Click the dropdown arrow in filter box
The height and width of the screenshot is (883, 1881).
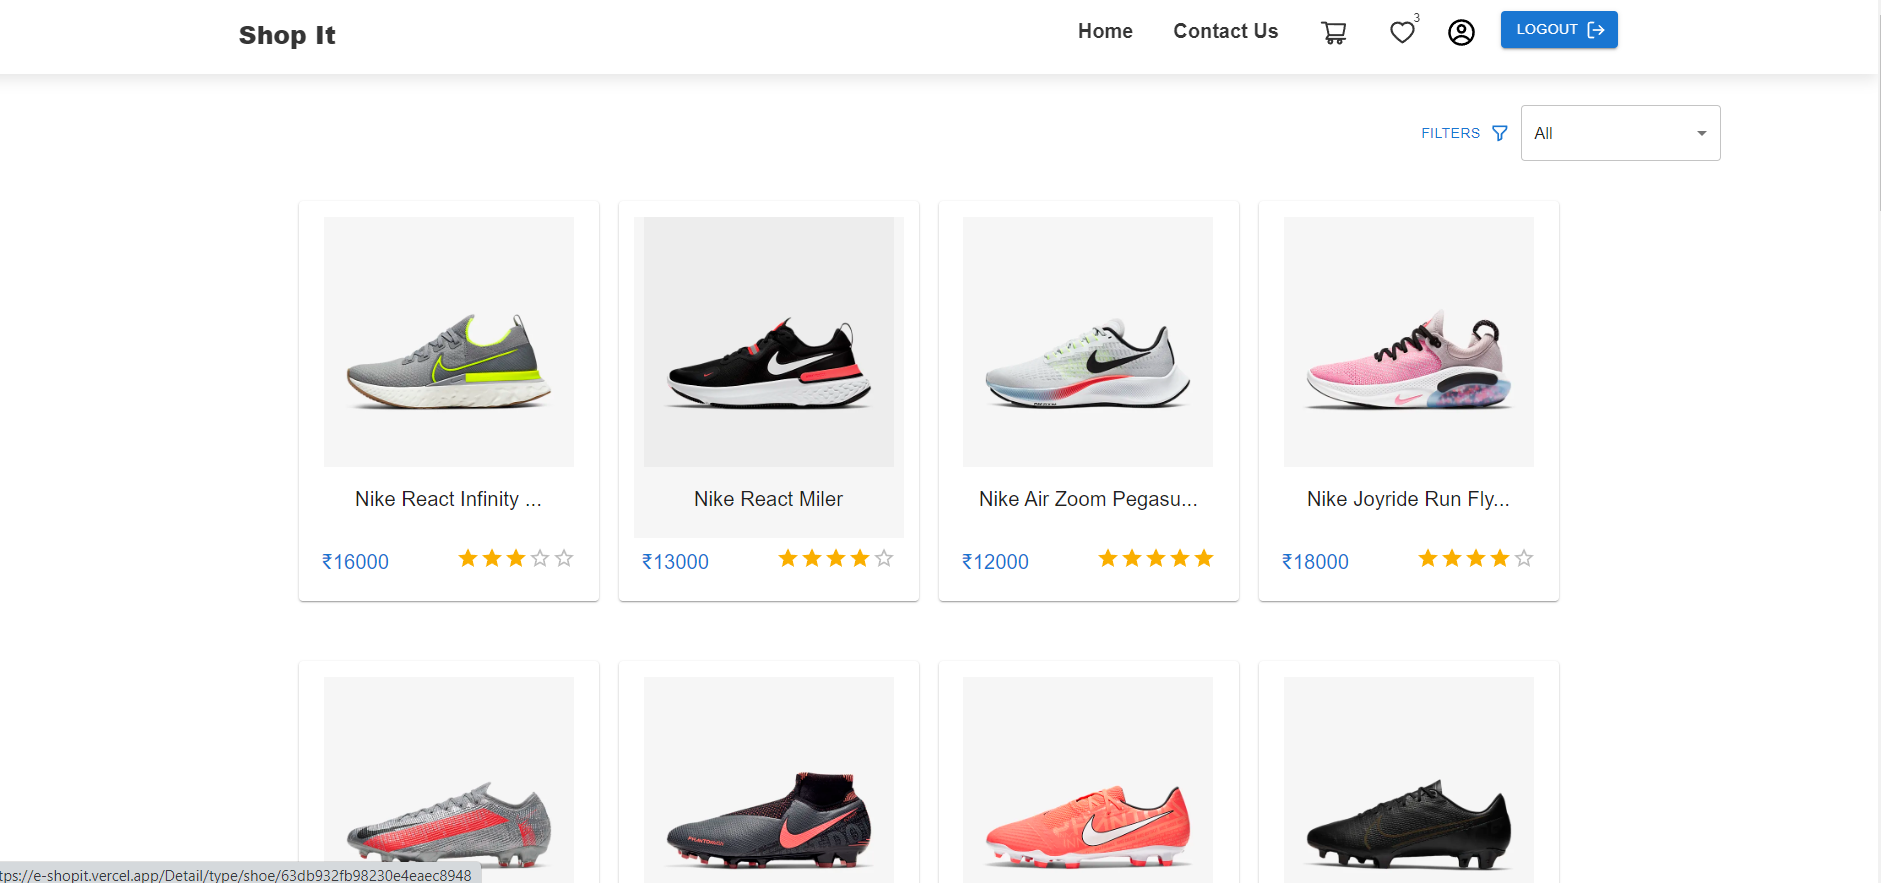(1701, 133)
